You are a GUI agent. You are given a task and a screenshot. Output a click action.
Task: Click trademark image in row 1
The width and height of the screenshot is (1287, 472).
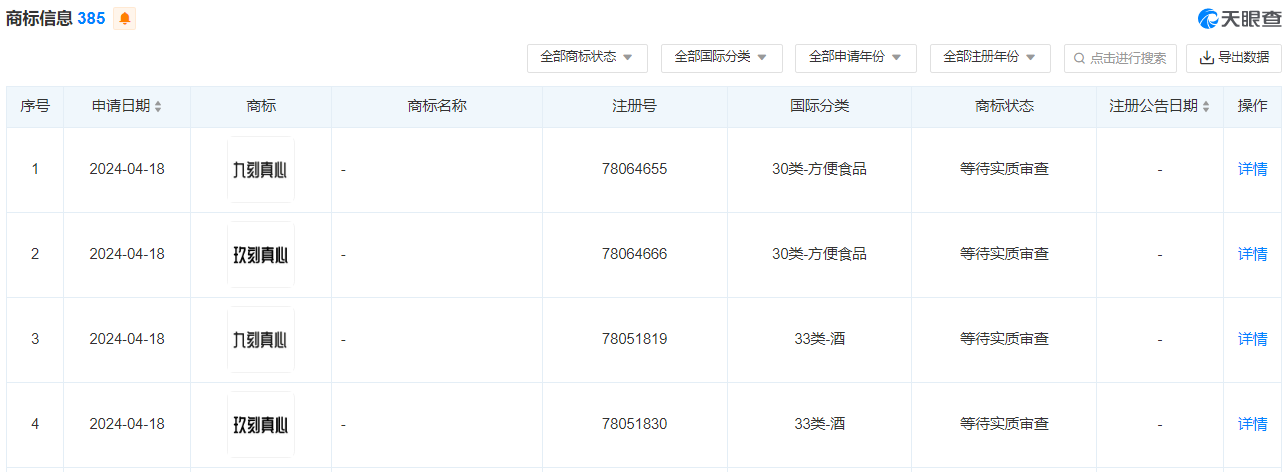260,169
